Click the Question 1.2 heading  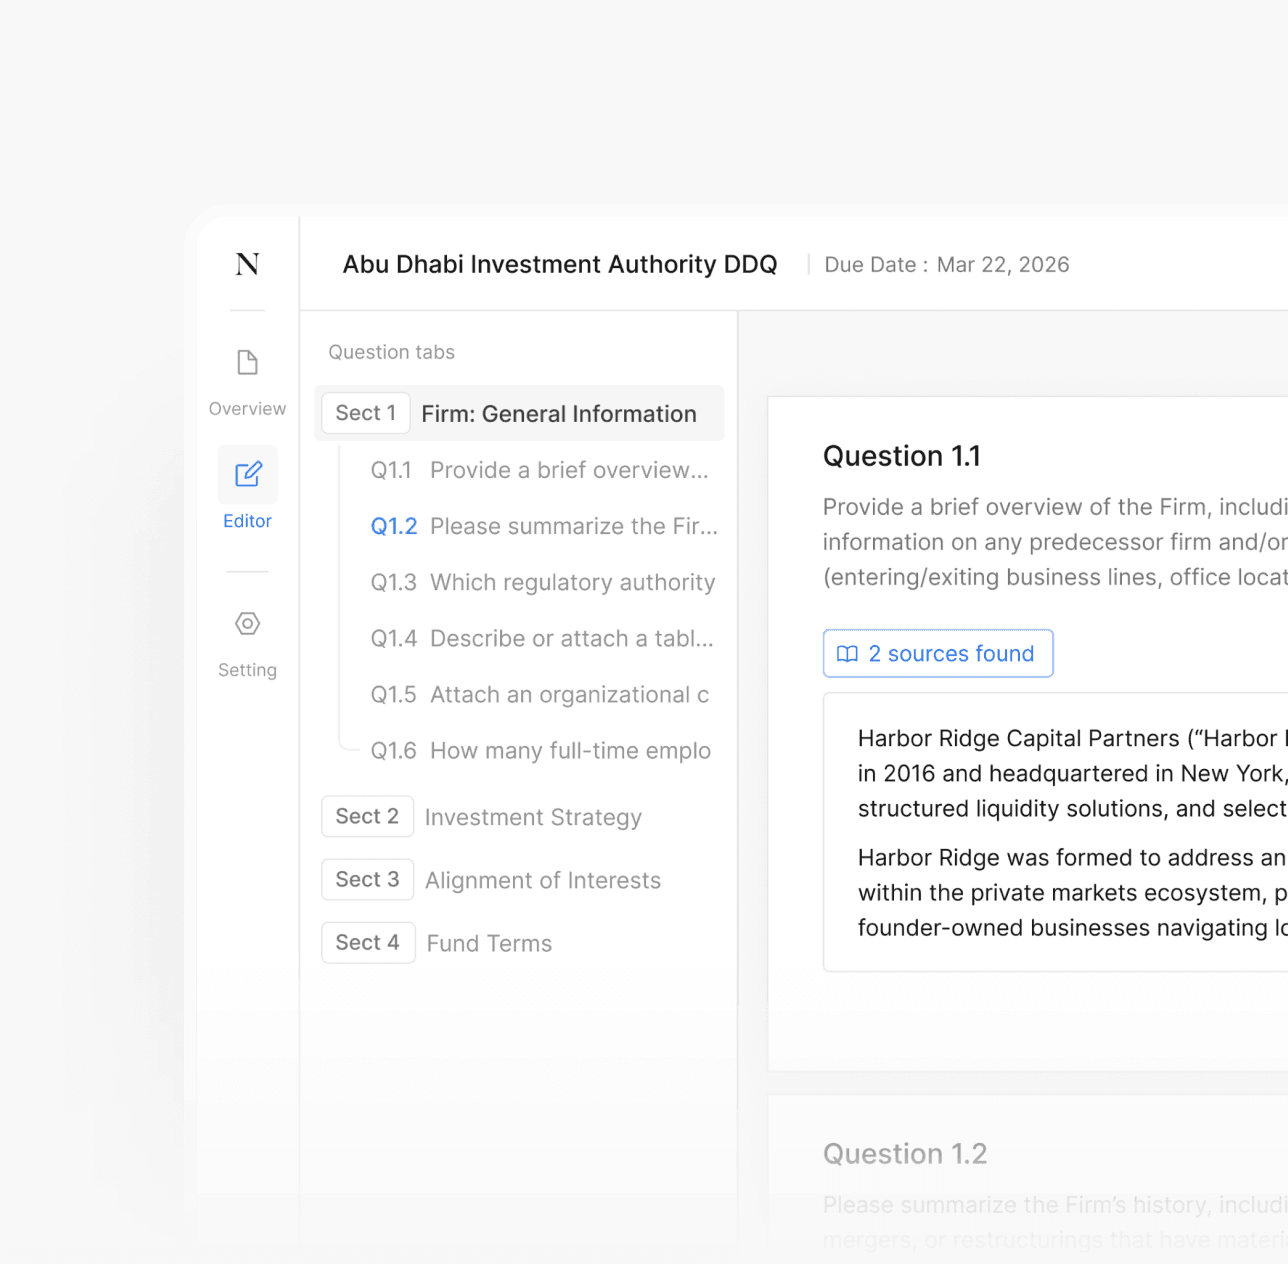point(905,1154)
